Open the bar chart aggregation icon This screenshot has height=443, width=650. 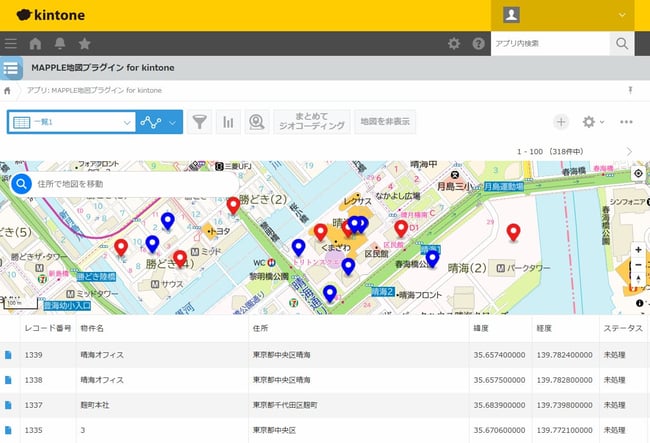(229, 122)
